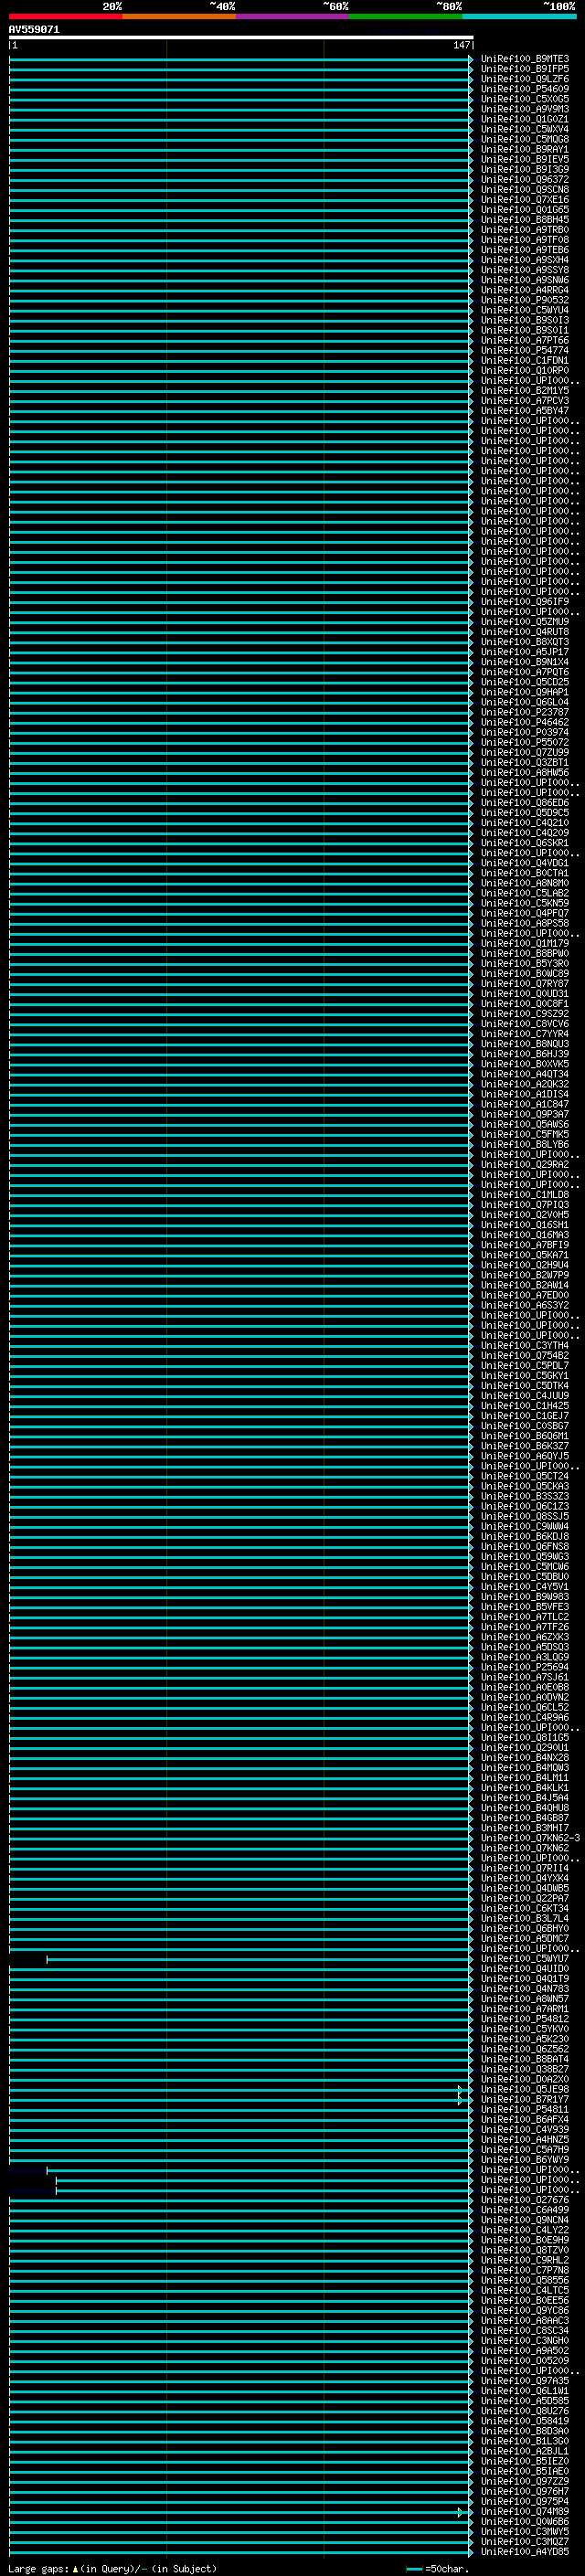Select hit label UniRef100_P90532

pos(525,300)
